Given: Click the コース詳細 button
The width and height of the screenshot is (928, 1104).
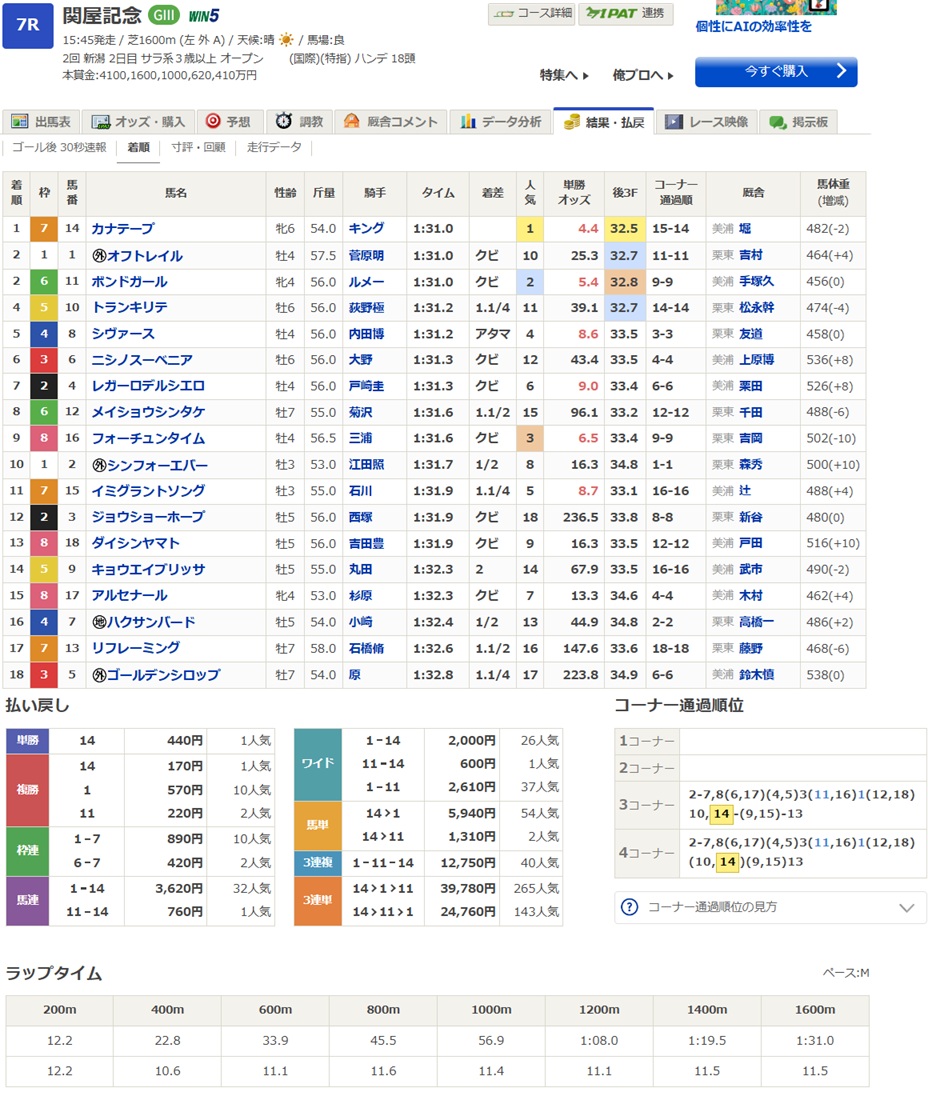Looking at the screenshot, I should tap(531, 13).
